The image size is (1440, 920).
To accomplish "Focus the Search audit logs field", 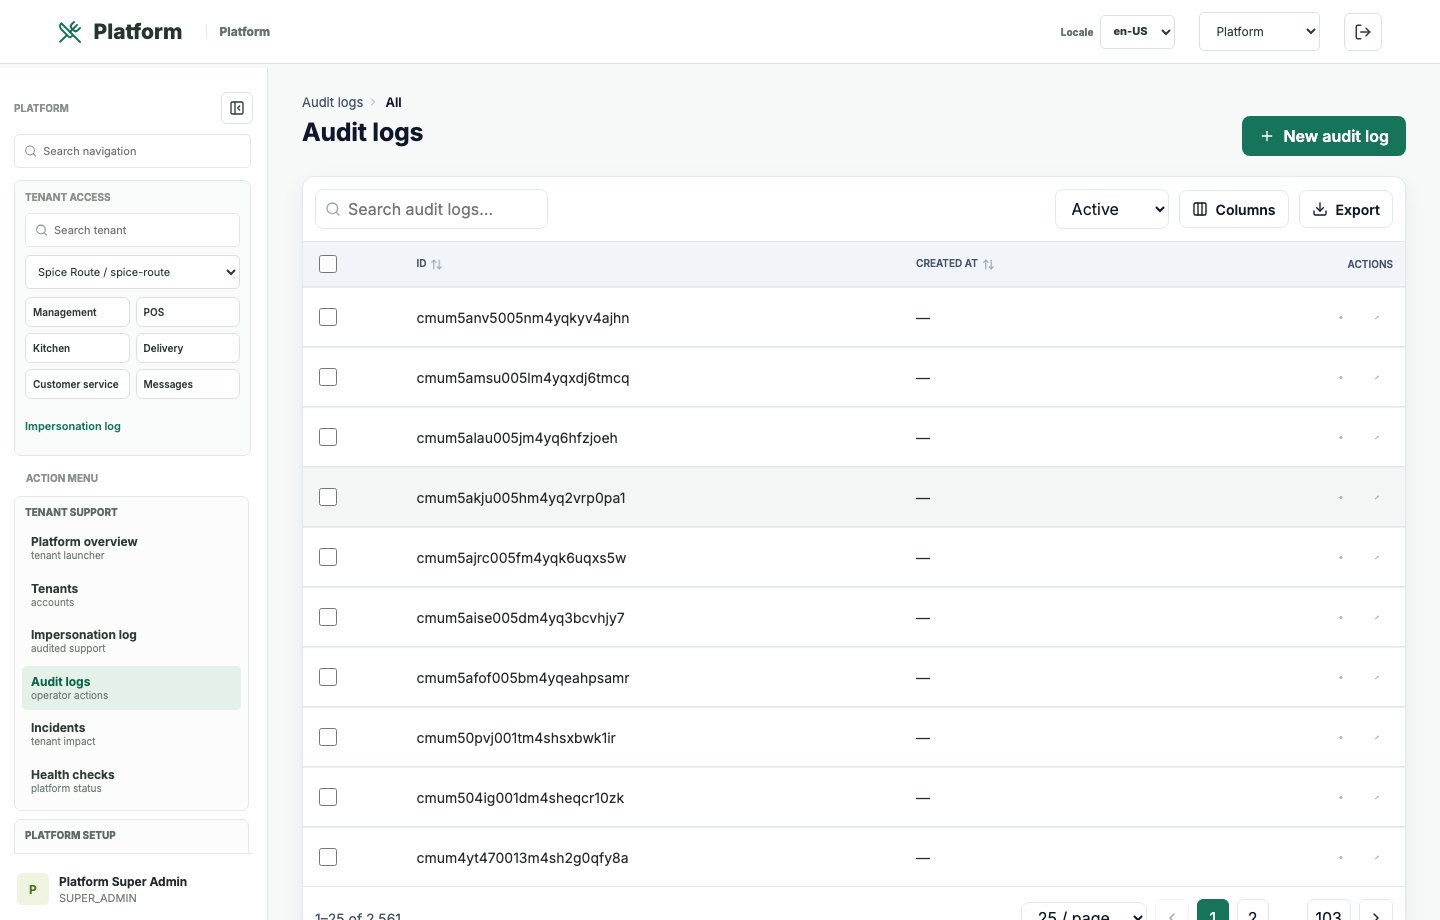I will 431,209.
